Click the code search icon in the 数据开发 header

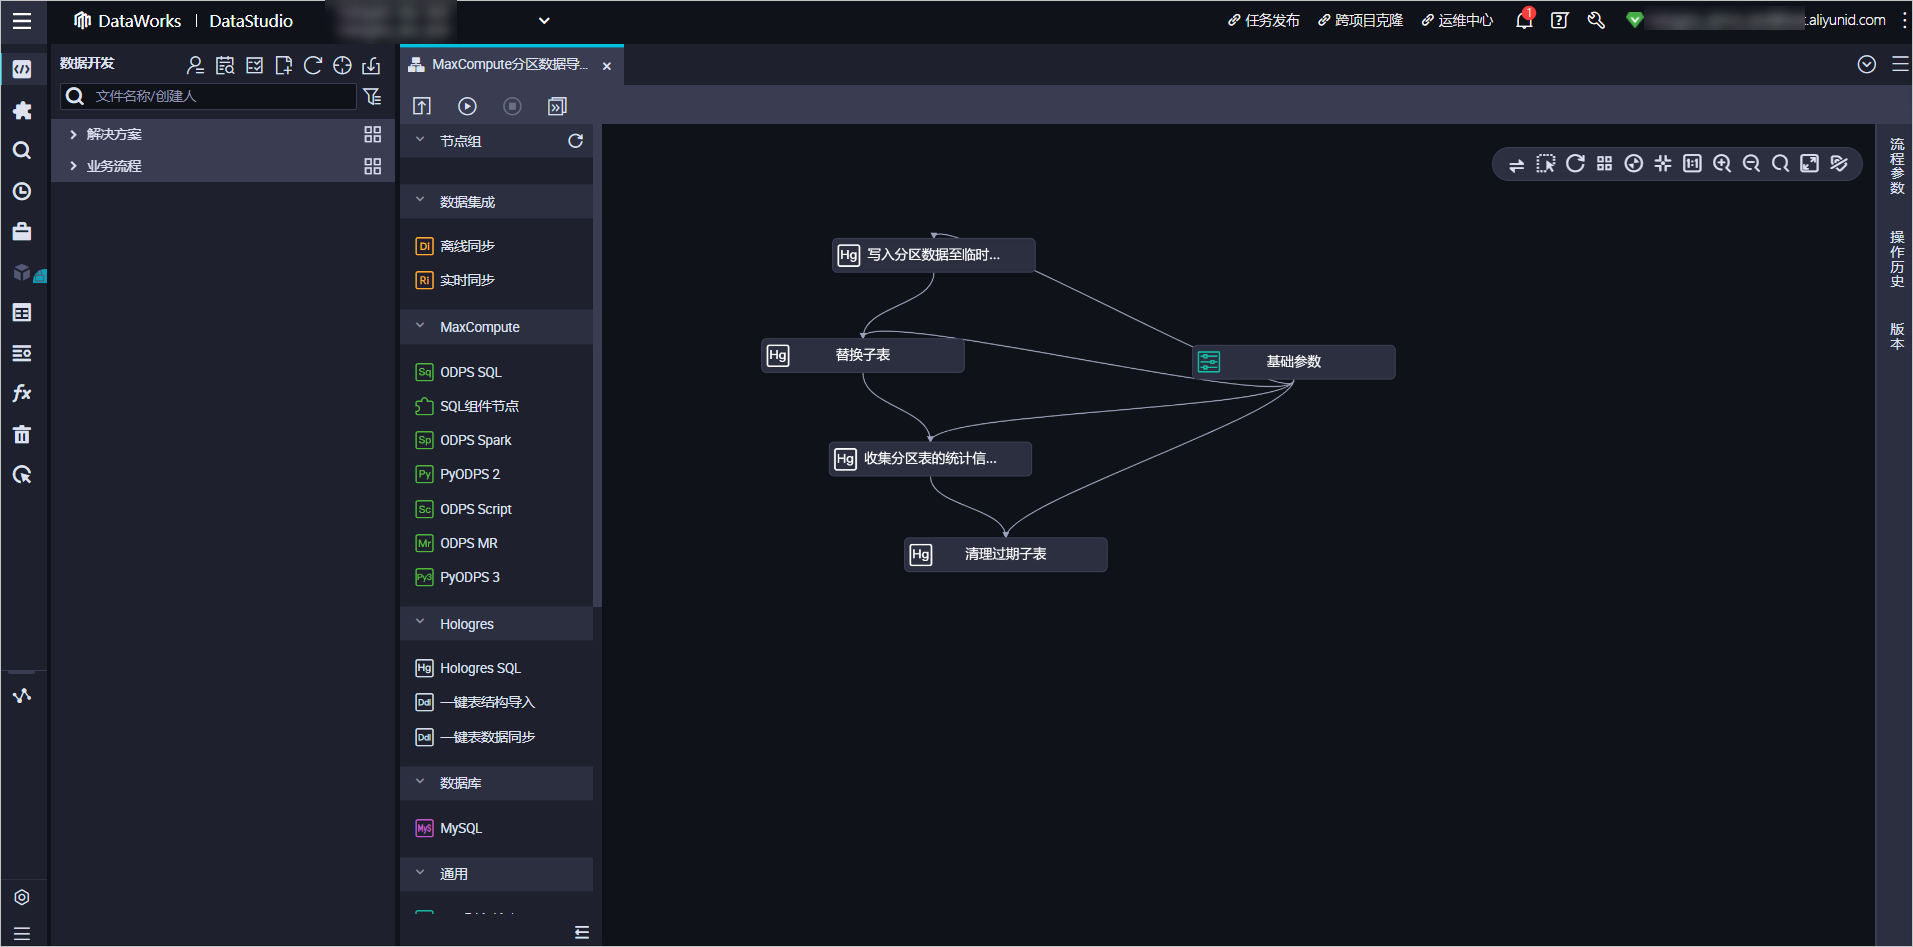(225, 65)
